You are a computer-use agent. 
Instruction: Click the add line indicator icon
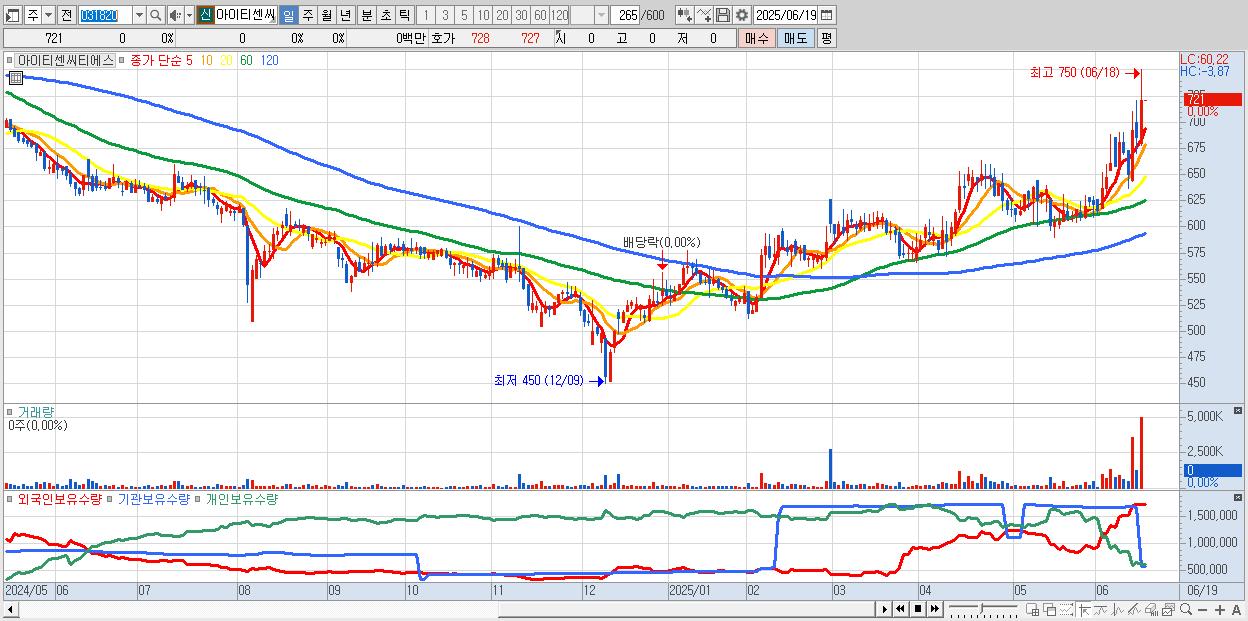pos(704,15)
